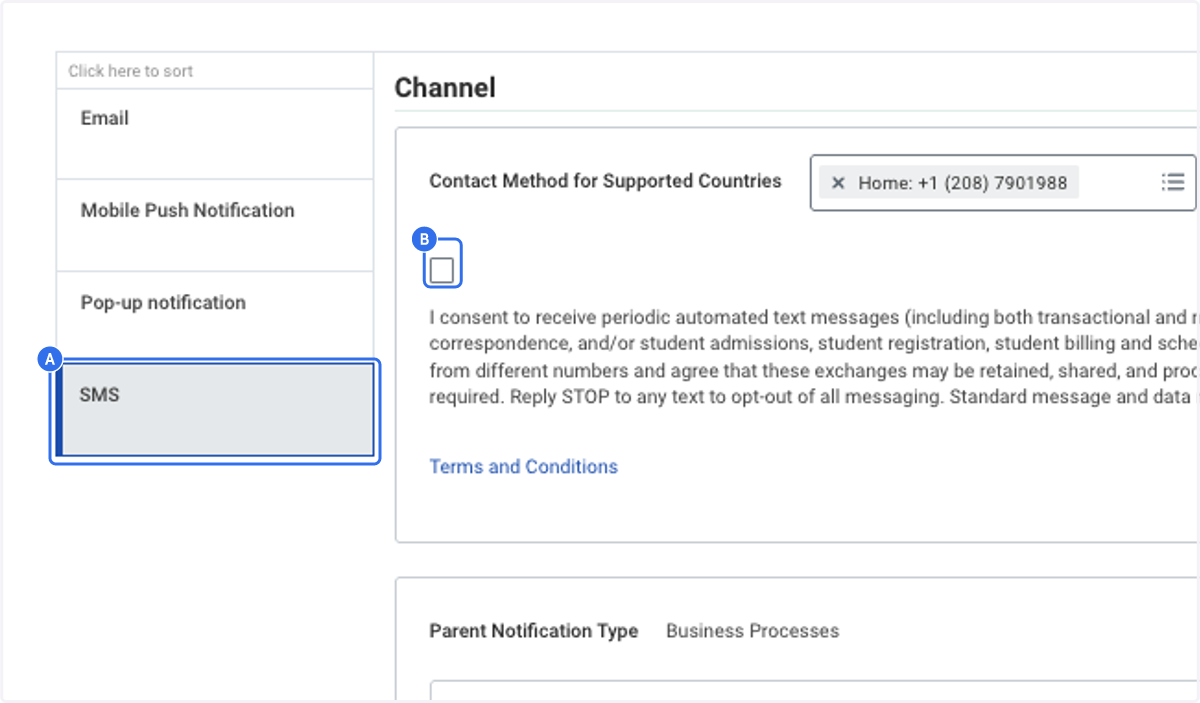This screenshot has width=1200, height=703.
Task: Click the 'Click here to sort' field
Action: point(215,71)
